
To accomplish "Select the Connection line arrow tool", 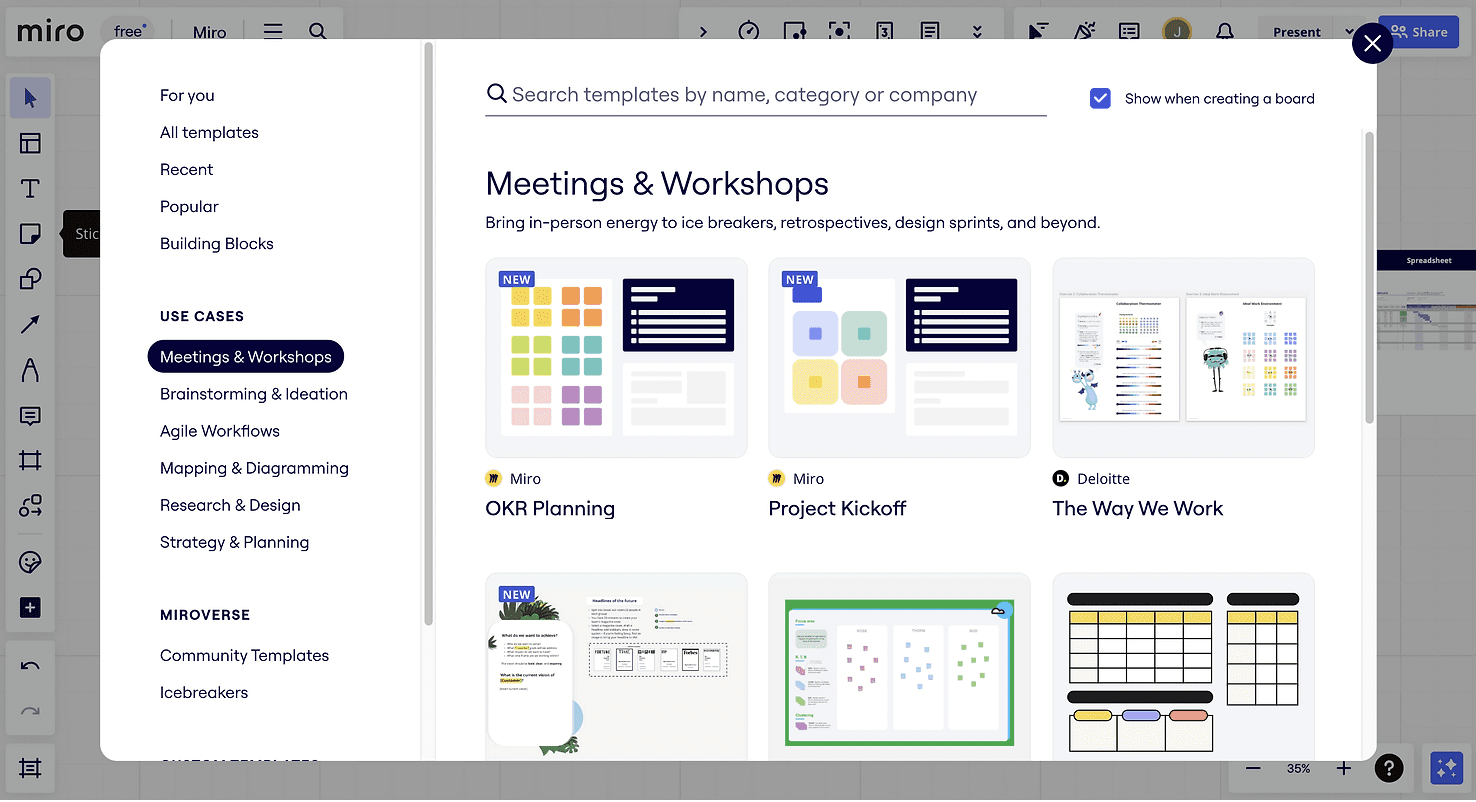I will coord(30,324).
